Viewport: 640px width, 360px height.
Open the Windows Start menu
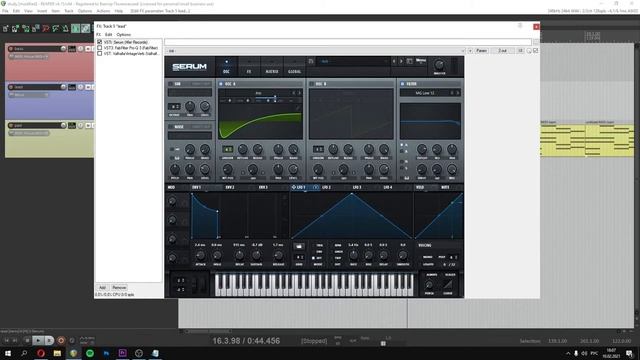[8, 353]
